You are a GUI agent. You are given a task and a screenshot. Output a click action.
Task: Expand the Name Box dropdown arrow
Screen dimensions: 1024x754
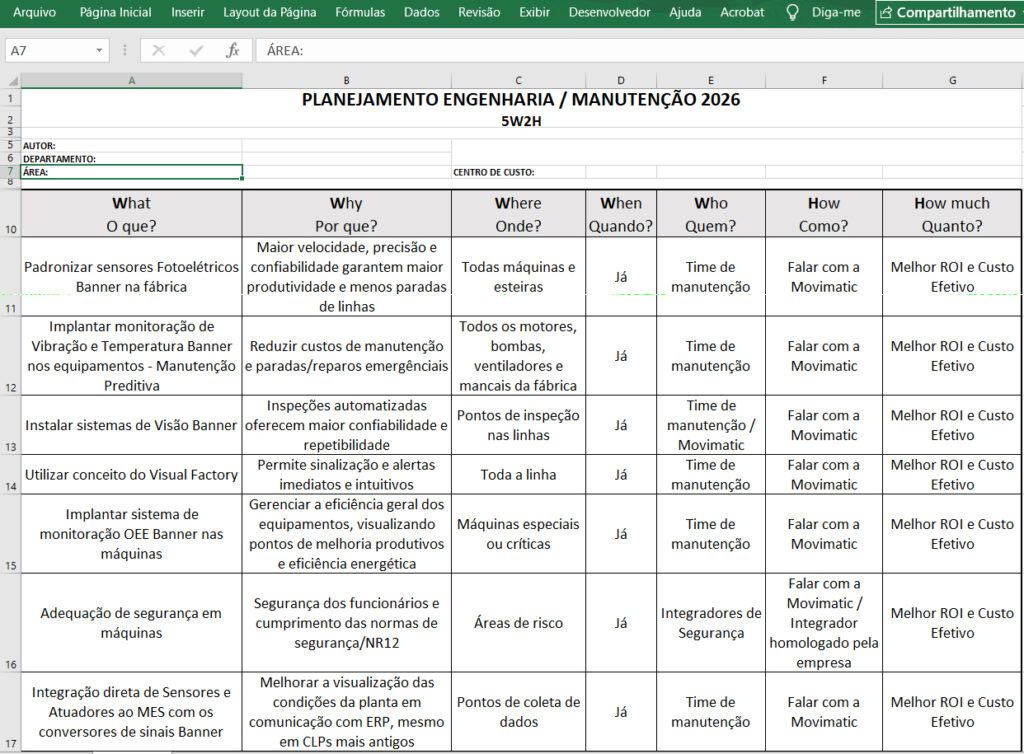100,50
